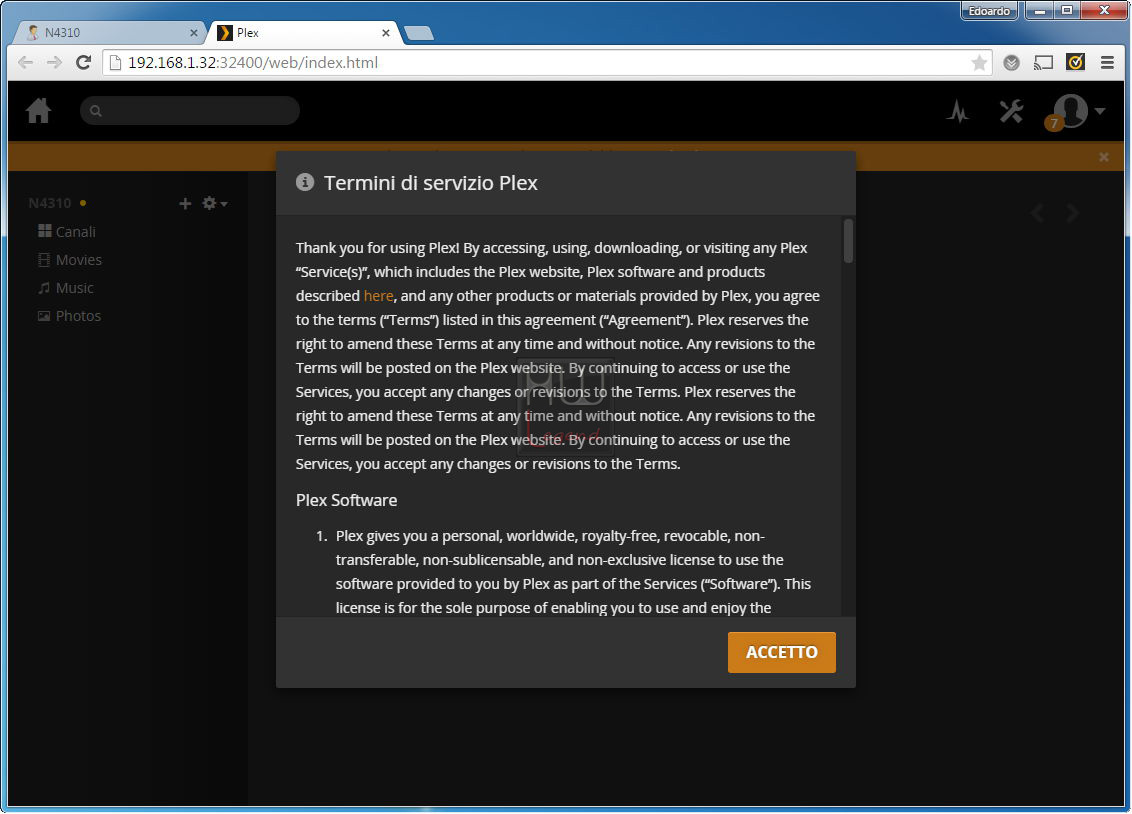This screenshot has height=814, width=1132.
Task: Click the Pocket extension icon
Action: [1011, 63]
